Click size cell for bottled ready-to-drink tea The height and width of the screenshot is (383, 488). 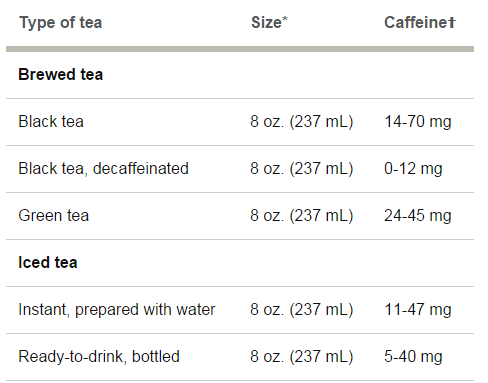click(x=302, y=357)
